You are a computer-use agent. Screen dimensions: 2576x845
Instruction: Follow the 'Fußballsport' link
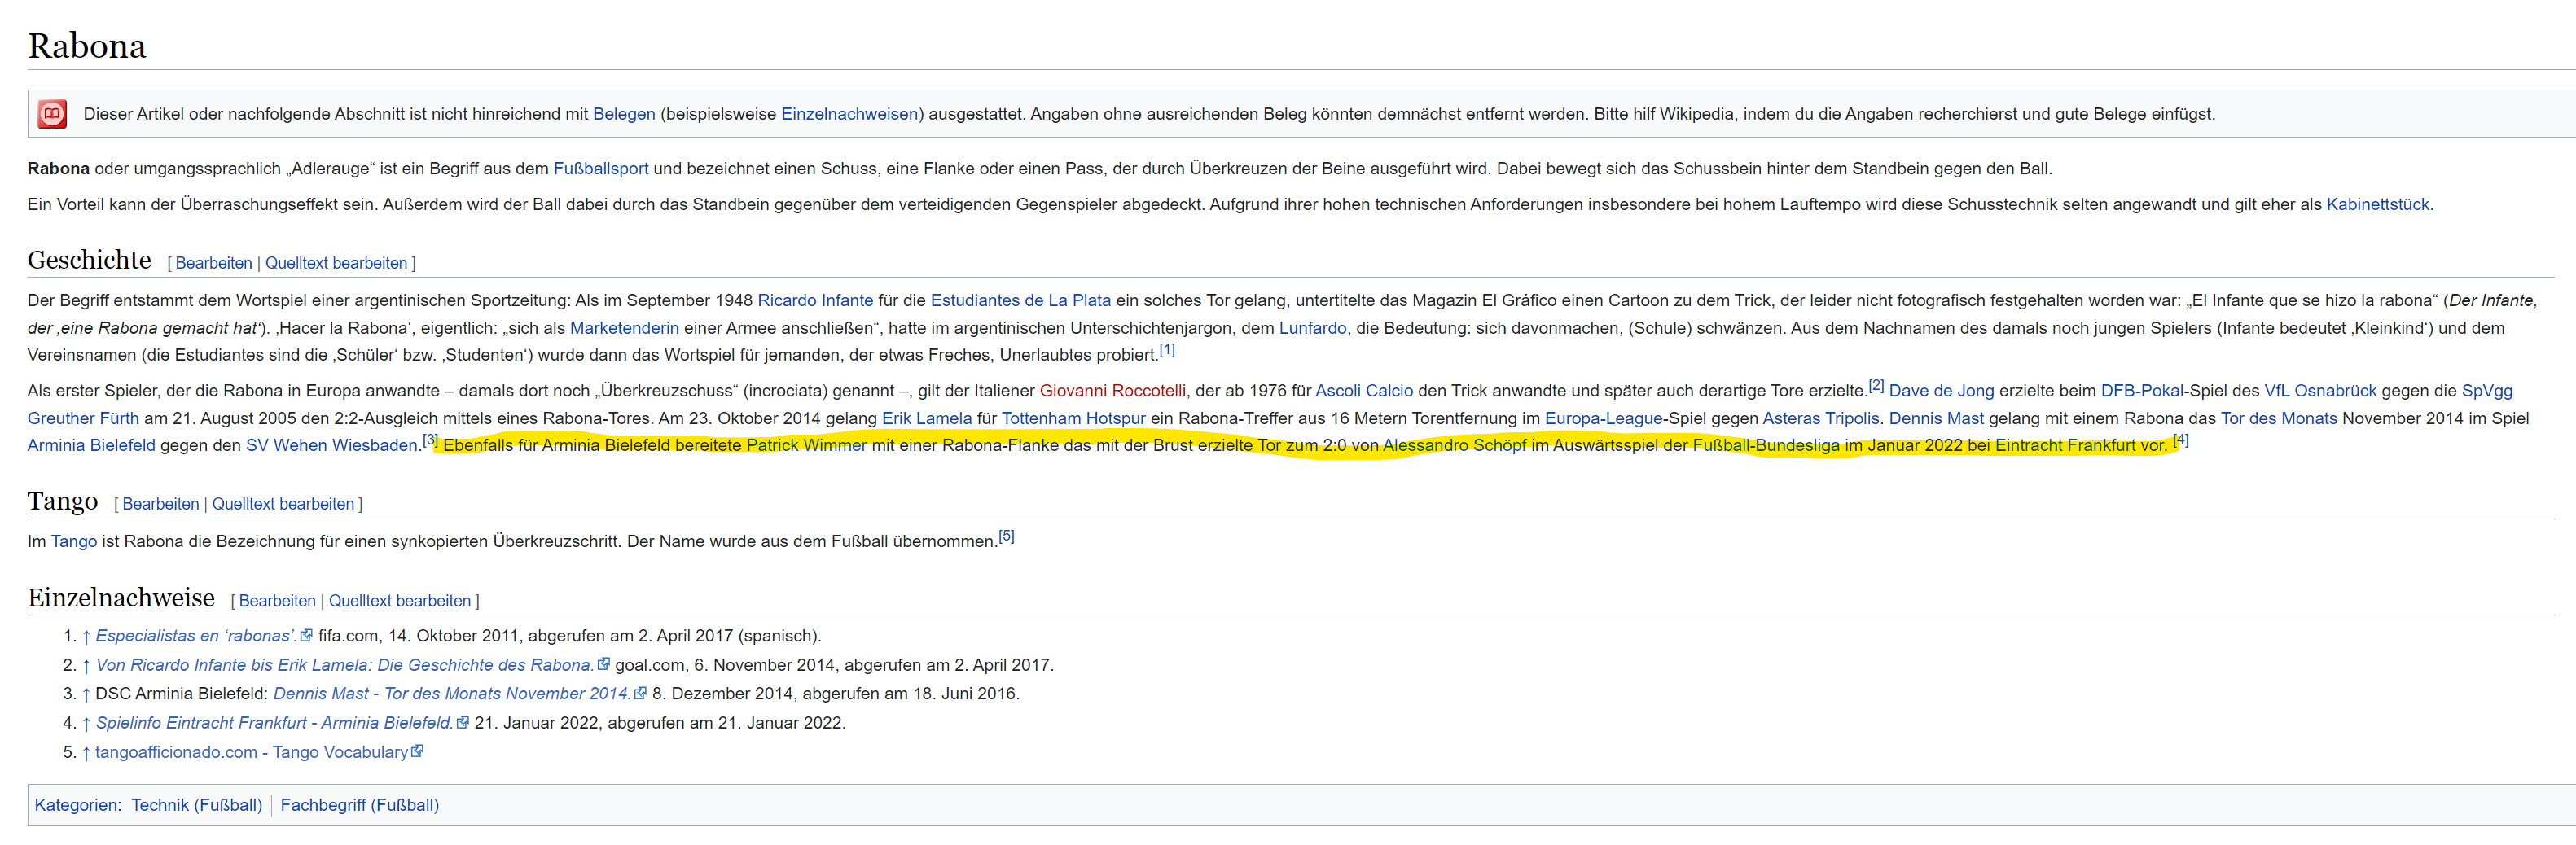click(601, 168)
